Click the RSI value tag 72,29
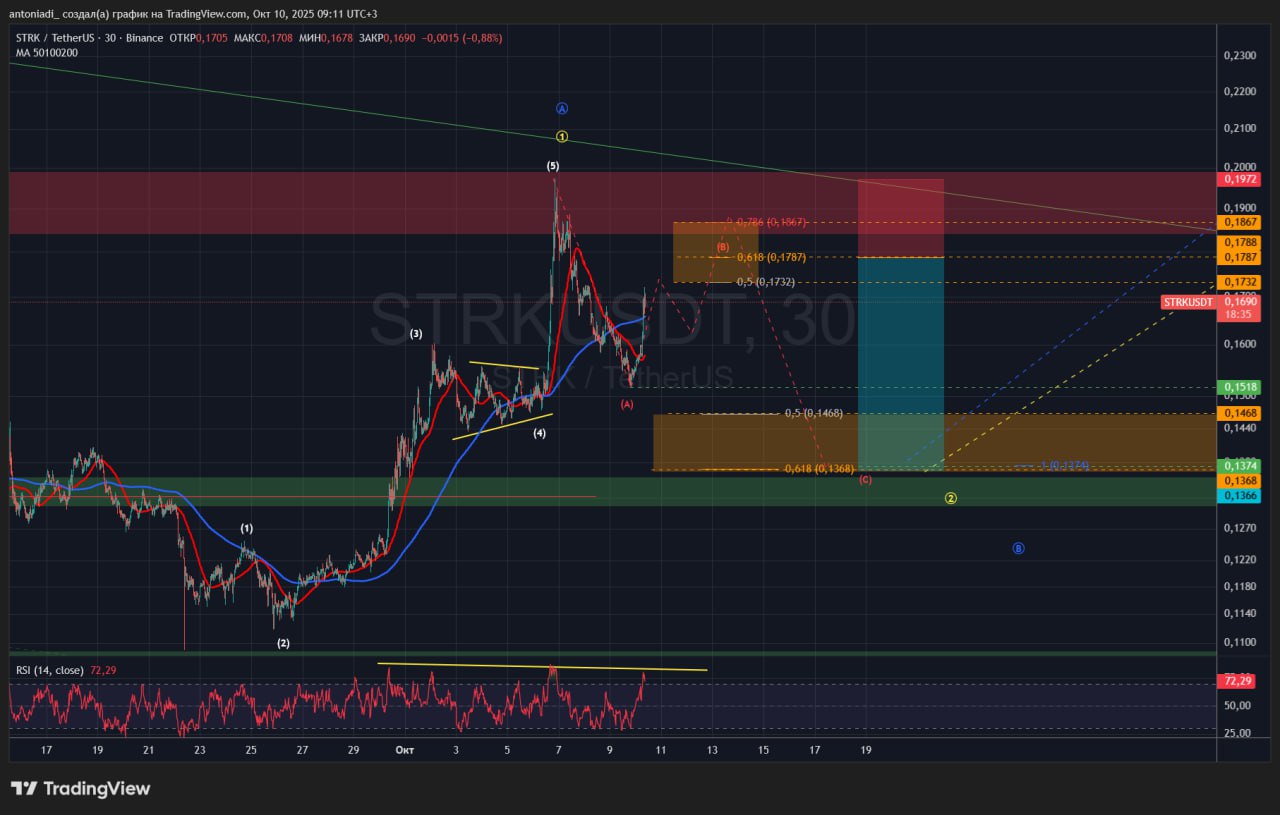Image resolution: width=1280 pixels, height=815 pixels. [x=1238, y=681]
